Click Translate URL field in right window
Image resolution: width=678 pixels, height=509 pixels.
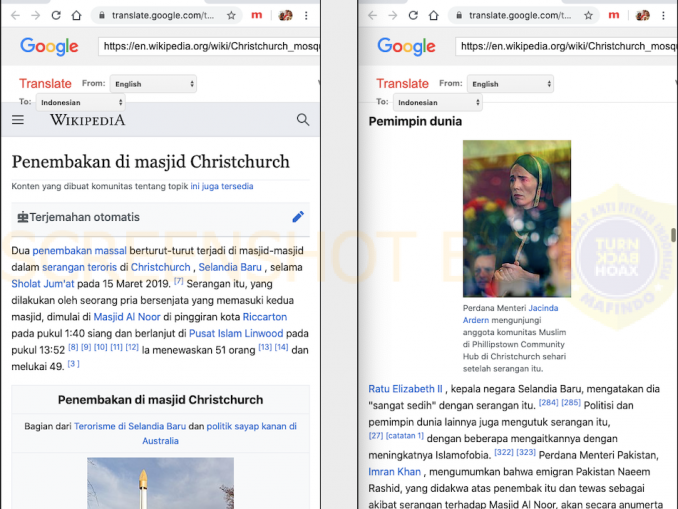point(566,46)
